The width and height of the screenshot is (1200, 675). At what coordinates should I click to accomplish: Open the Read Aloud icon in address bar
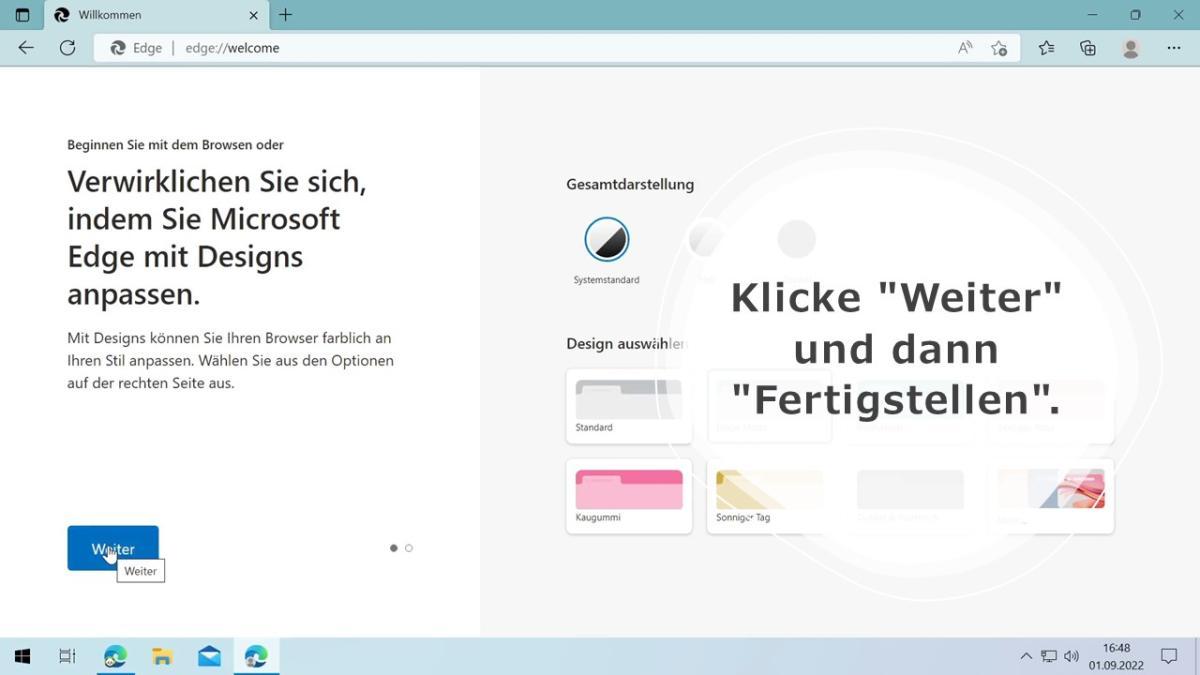pos(965,48)
